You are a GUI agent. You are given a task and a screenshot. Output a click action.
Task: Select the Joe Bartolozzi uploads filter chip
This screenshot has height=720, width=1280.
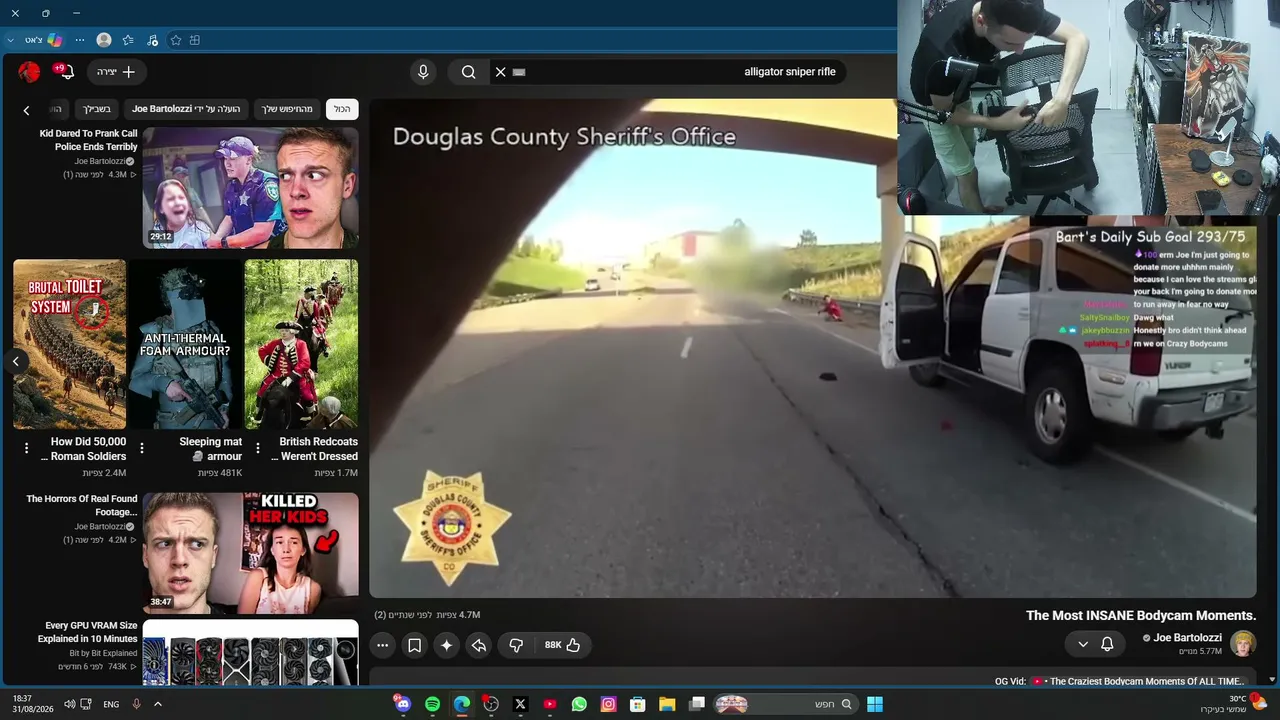point(186,109)
